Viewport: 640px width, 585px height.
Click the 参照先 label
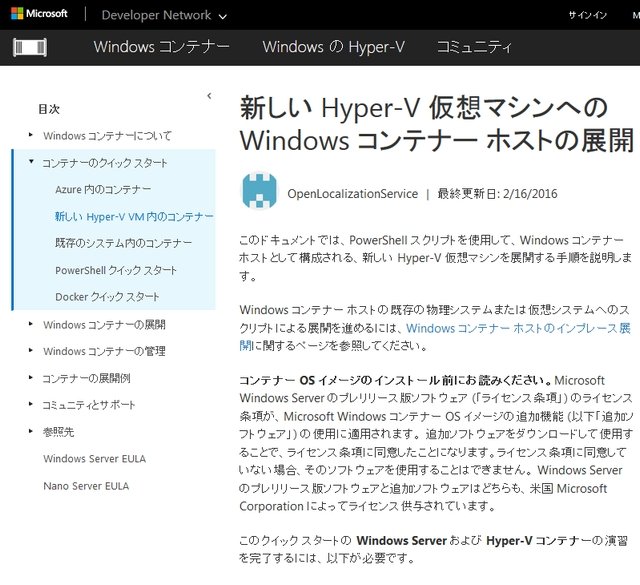tap(59, 432)
